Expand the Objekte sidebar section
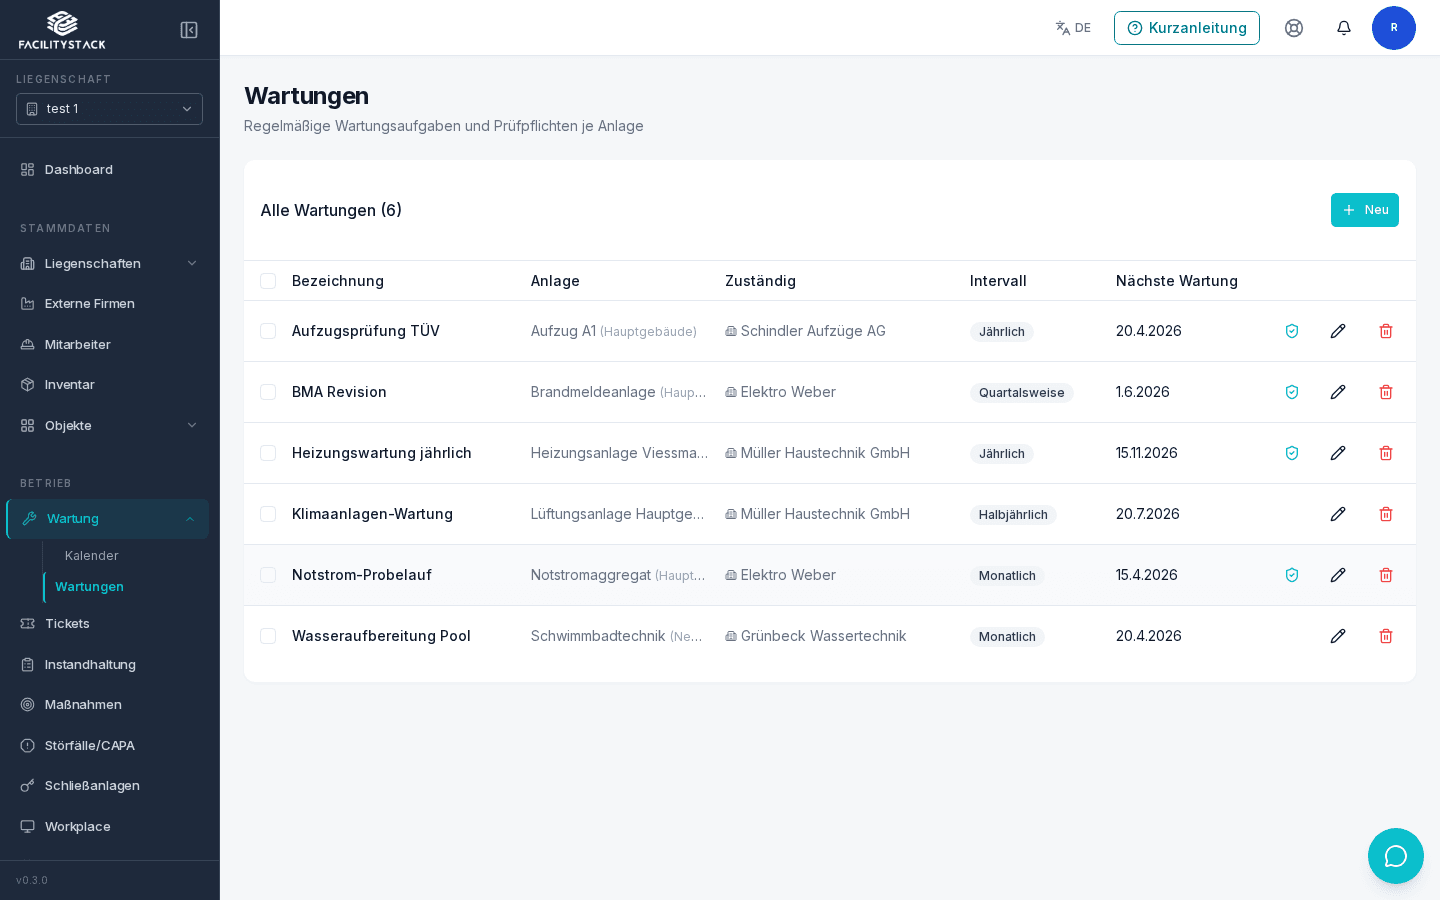The height and width of the screenshot is (900, 1440). (109, 425)
